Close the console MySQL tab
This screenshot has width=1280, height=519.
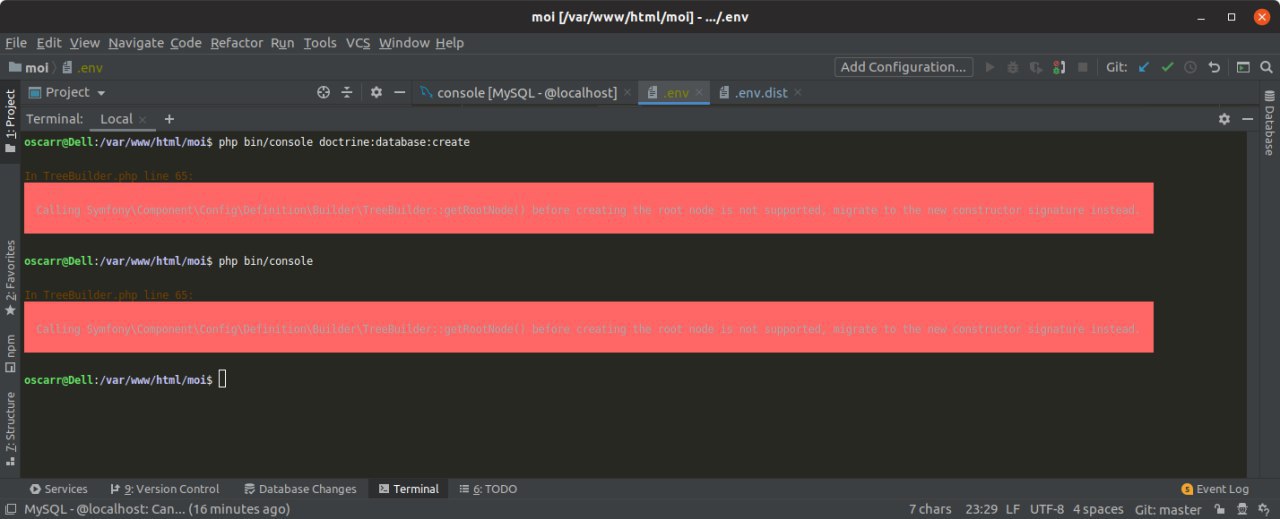pos(627,93)
